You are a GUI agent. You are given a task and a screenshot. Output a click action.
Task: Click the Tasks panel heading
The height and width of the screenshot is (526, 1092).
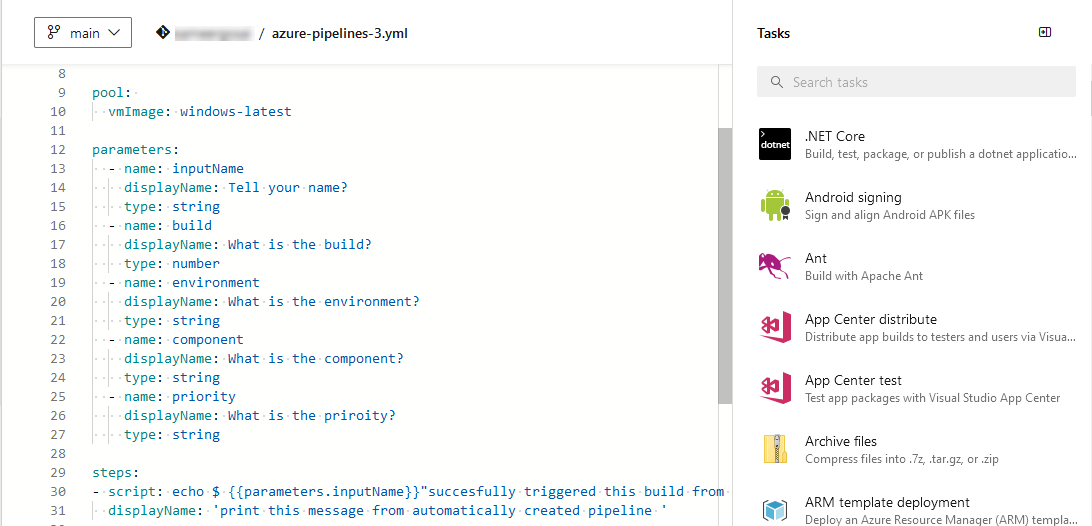773,33
